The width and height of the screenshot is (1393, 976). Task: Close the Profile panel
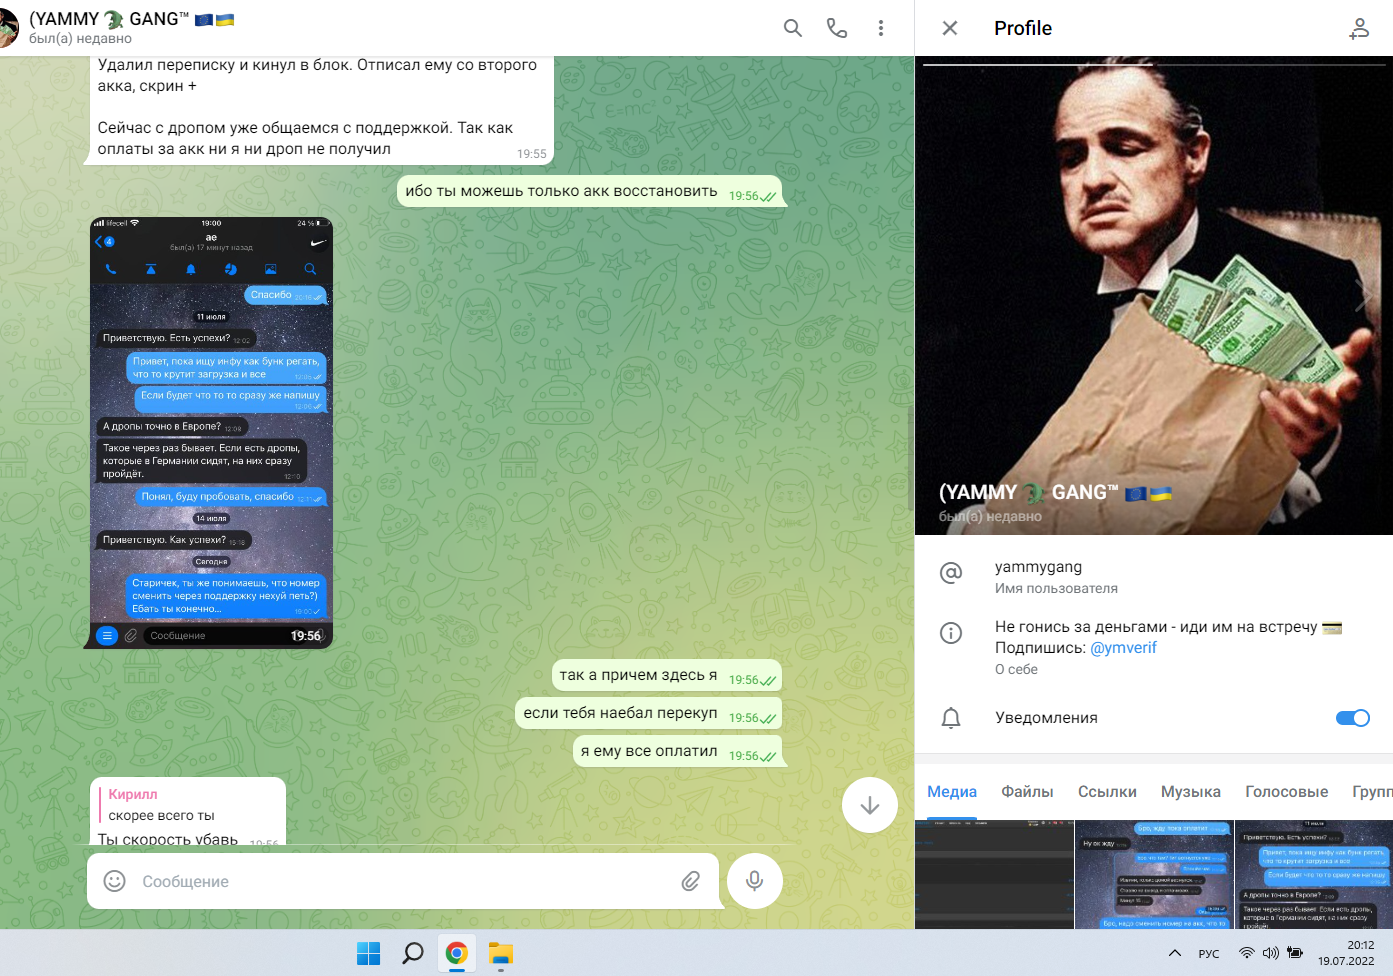point(950,28)
